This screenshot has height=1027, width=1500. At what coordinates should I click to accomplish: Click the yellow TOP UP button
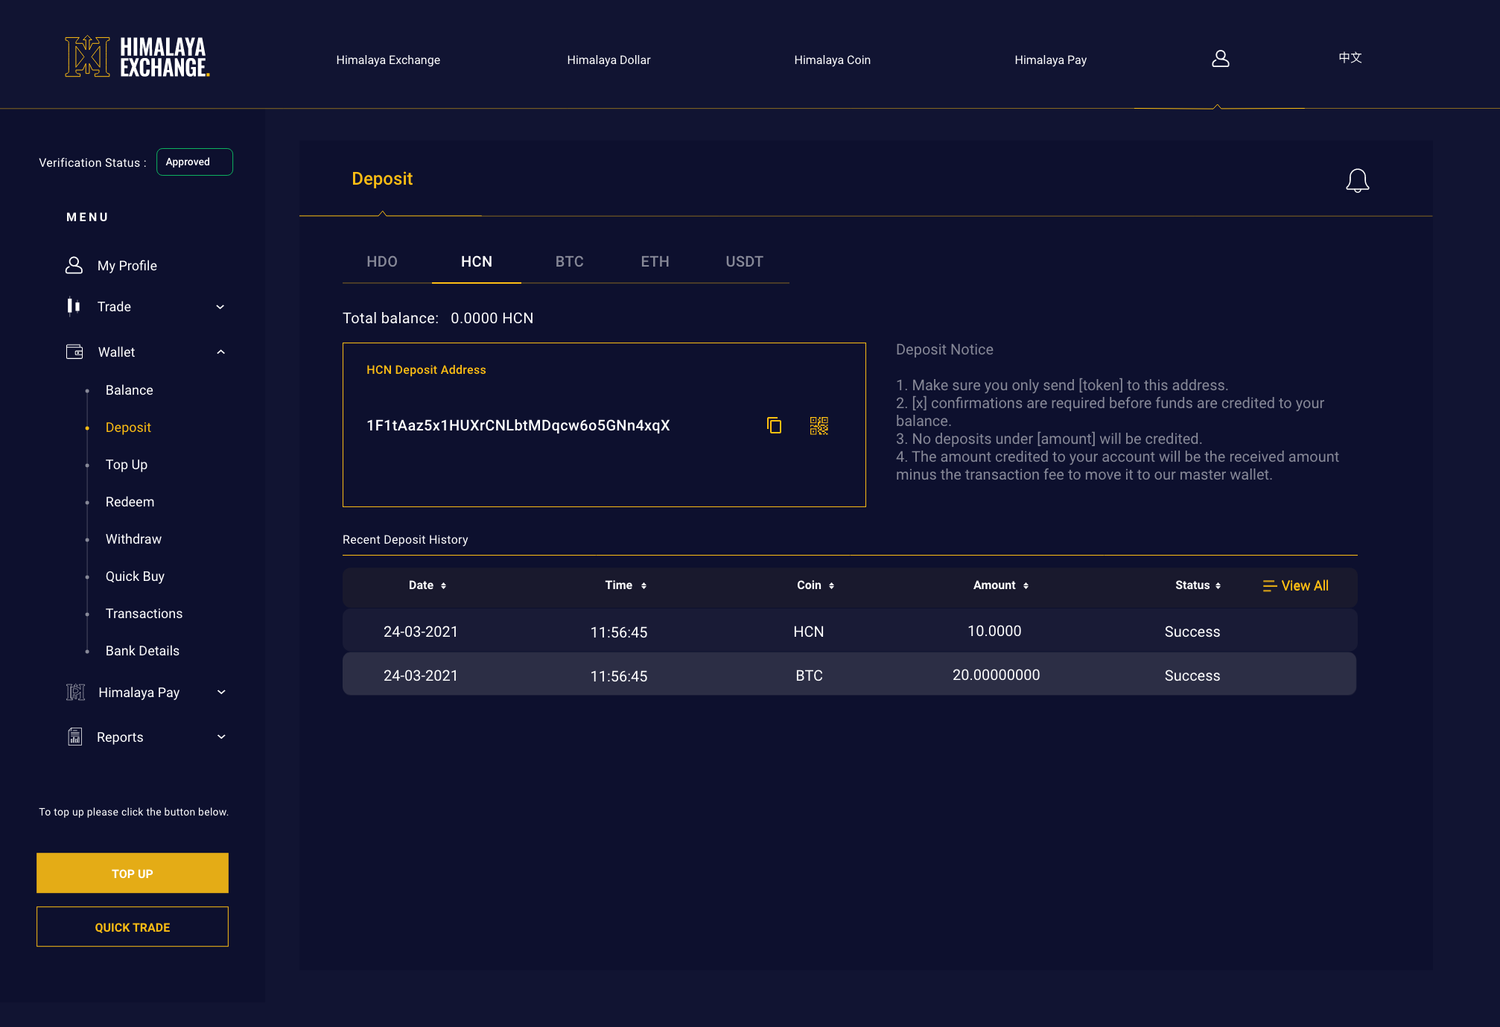click(132, 873)
